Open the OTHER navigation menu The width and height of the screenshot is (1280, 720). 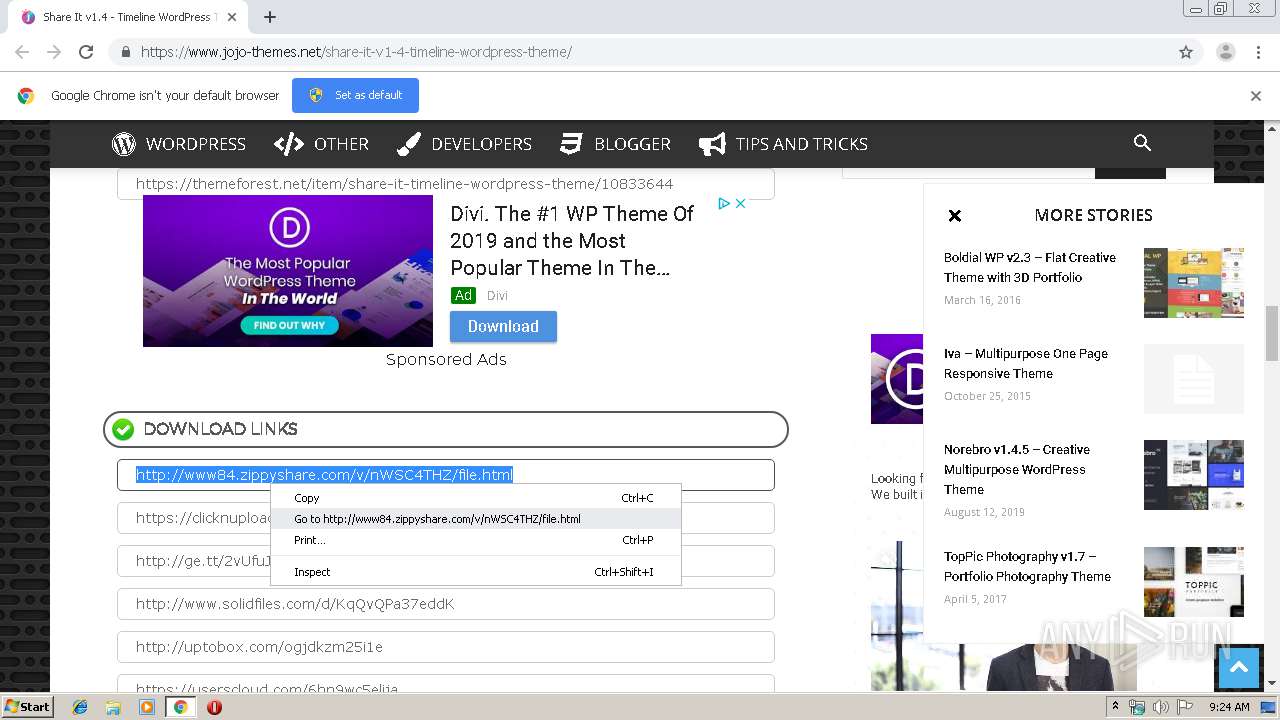(322, 144)
